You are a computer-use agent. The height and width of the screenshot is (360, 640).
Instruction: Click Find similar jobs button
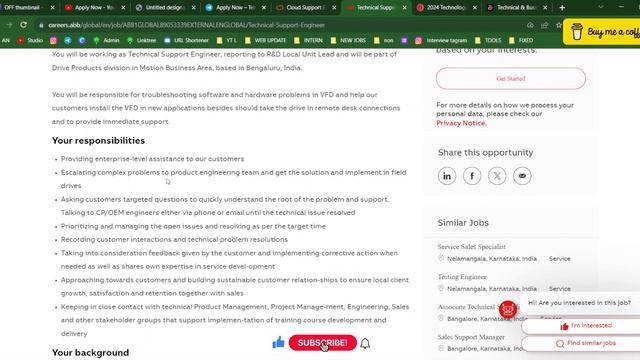pyautogui.click(x=586, y=343)
